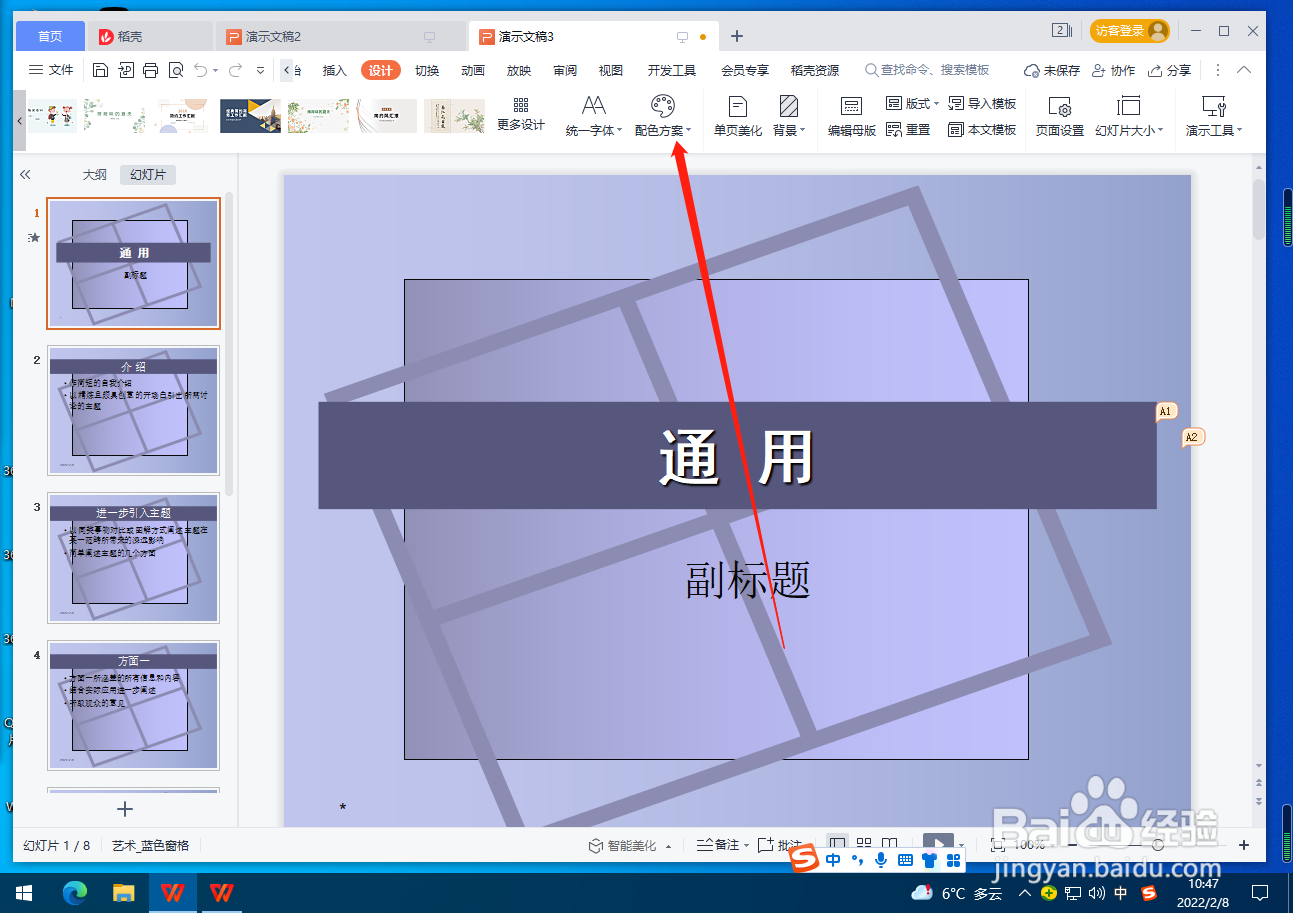Click 批注 comments icon in status bar
The image size is (1293, 913).
click(780, 845)
